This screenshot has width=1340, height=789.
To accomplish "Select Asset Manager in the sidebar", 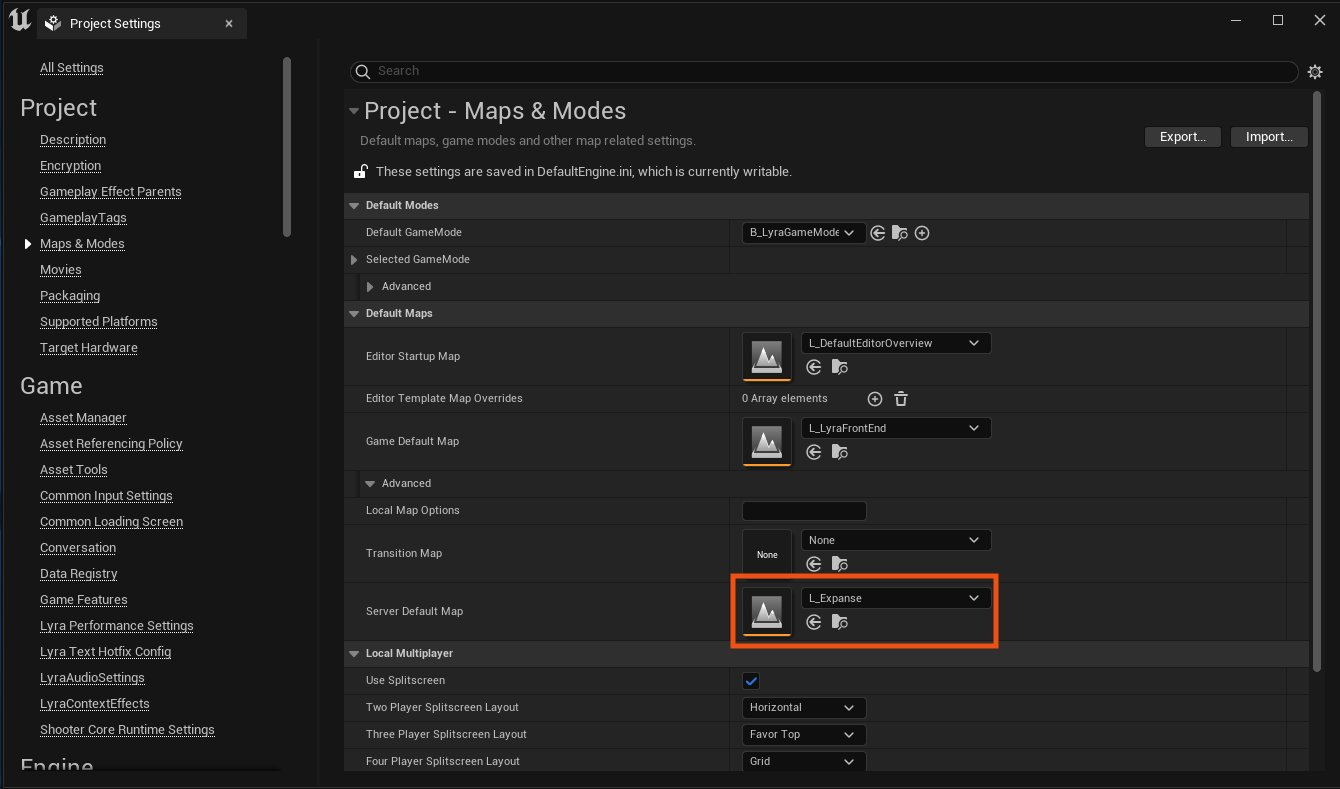I will pos(83,418).
